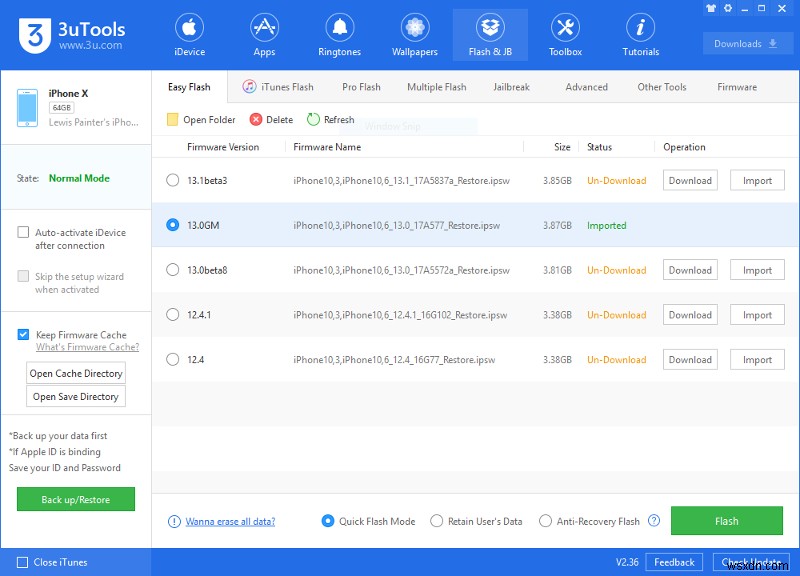Open the Apps section

[x=264, y=35]
